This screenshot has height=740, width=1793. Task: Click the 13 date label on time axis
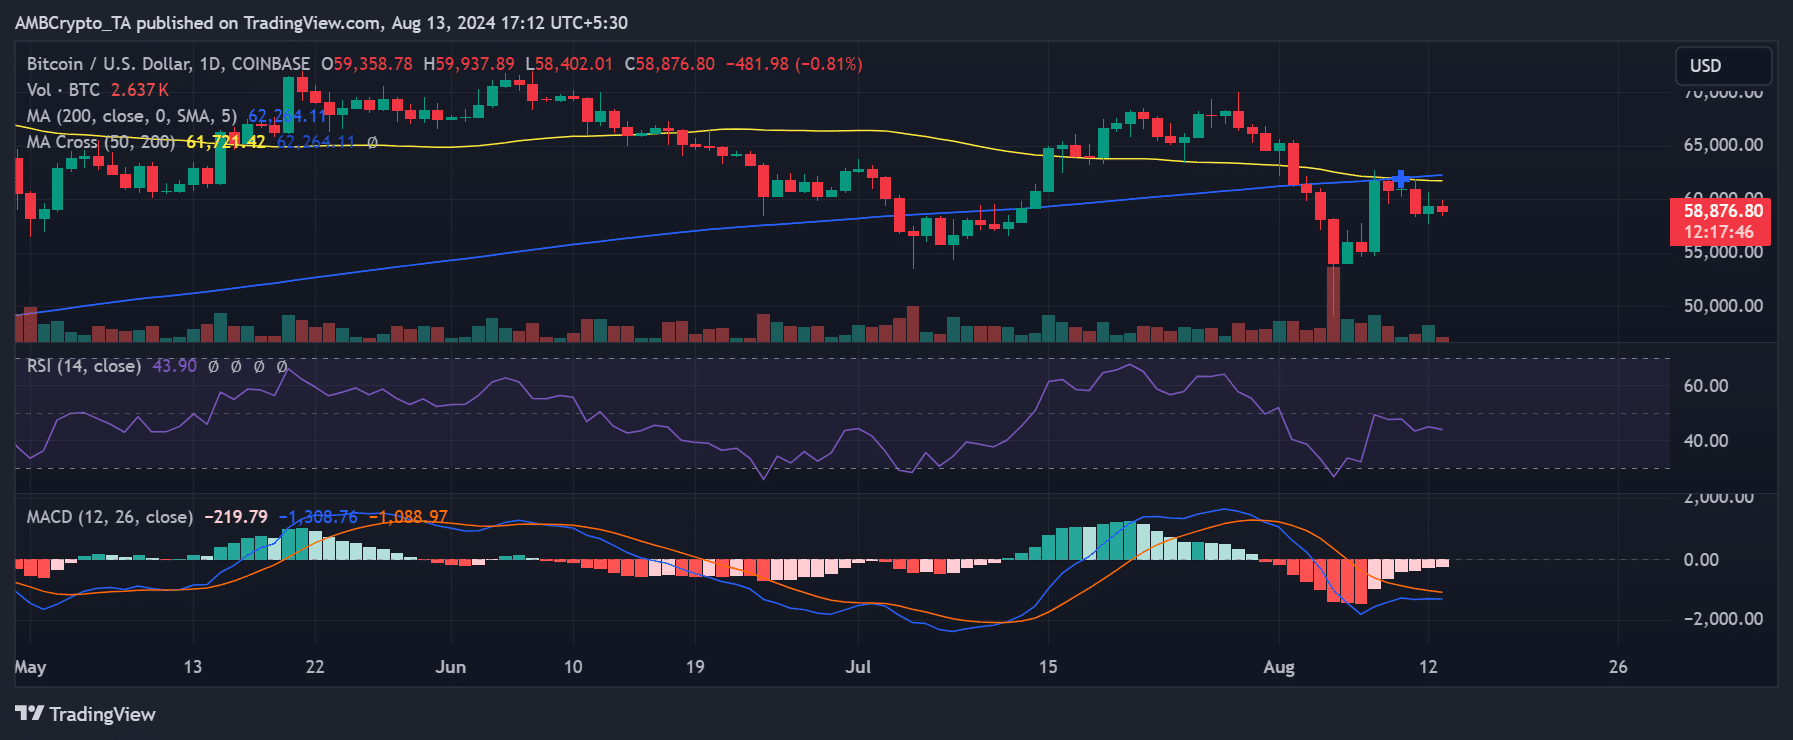[x=193, y=667]
